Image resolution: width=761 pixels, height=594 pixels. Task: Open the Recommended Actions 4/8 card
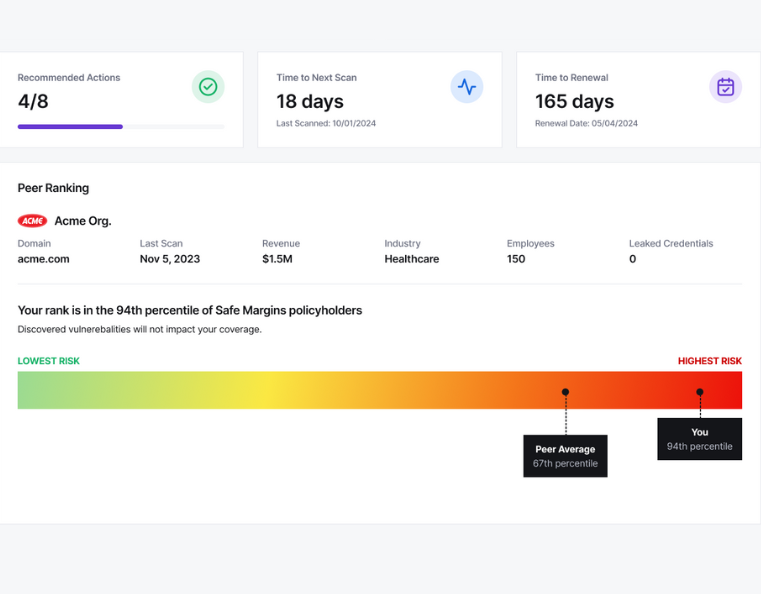click(x=120, y=99)
